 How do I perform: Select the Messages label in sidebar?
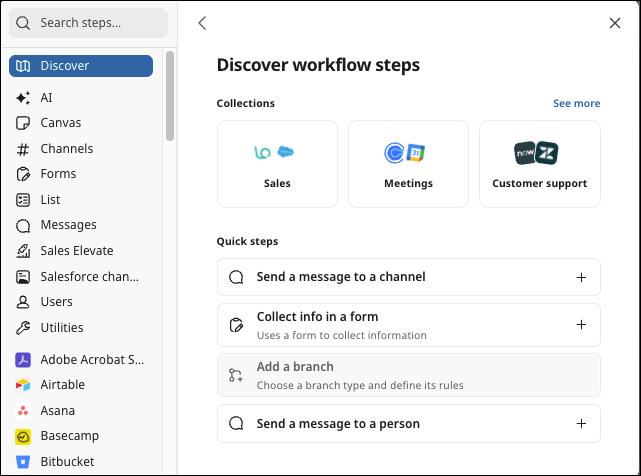68,225
